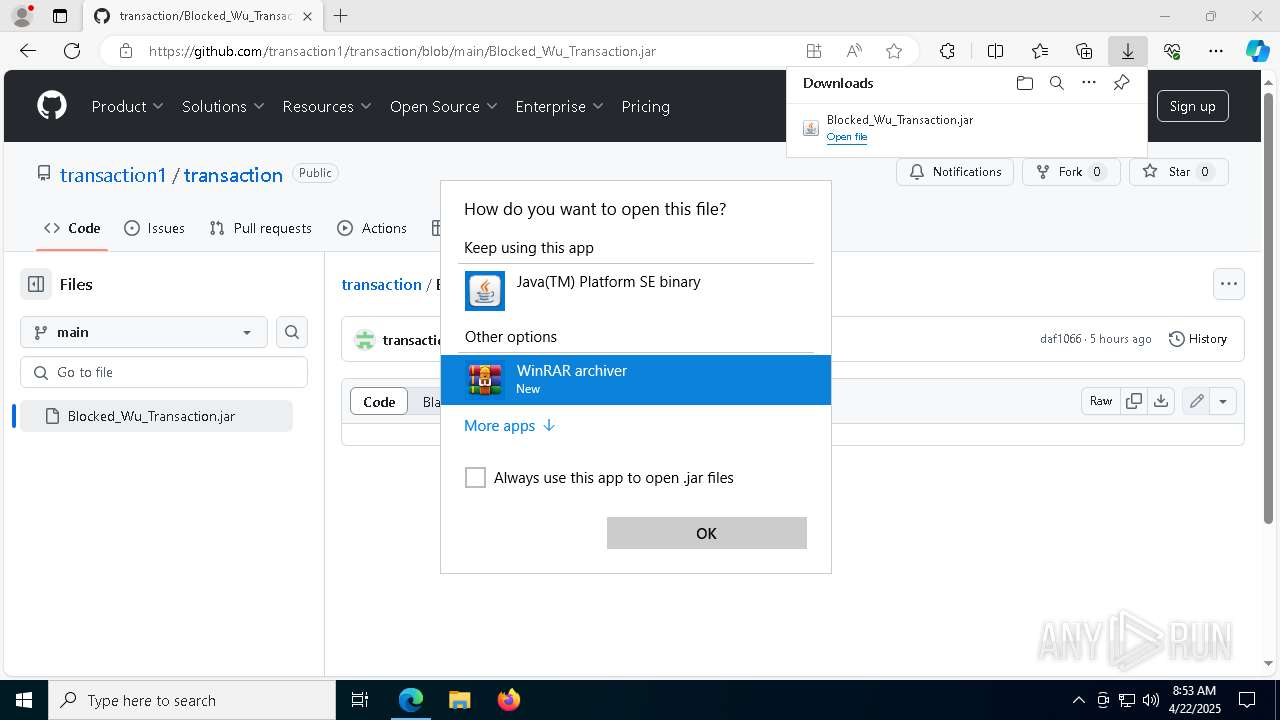Open the Windows Start menu

click(x=24, y=700)
